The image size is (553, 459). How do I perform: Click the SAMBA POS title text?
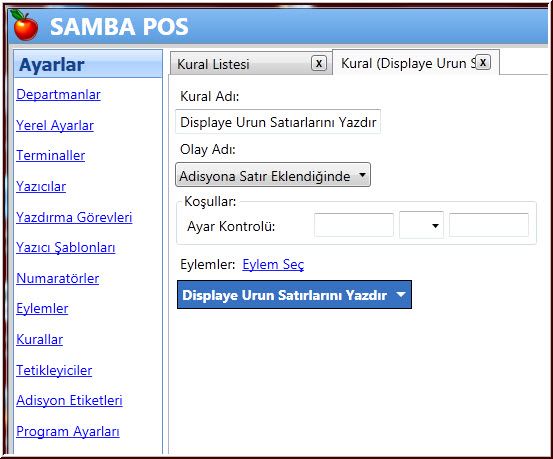[119, 26]
